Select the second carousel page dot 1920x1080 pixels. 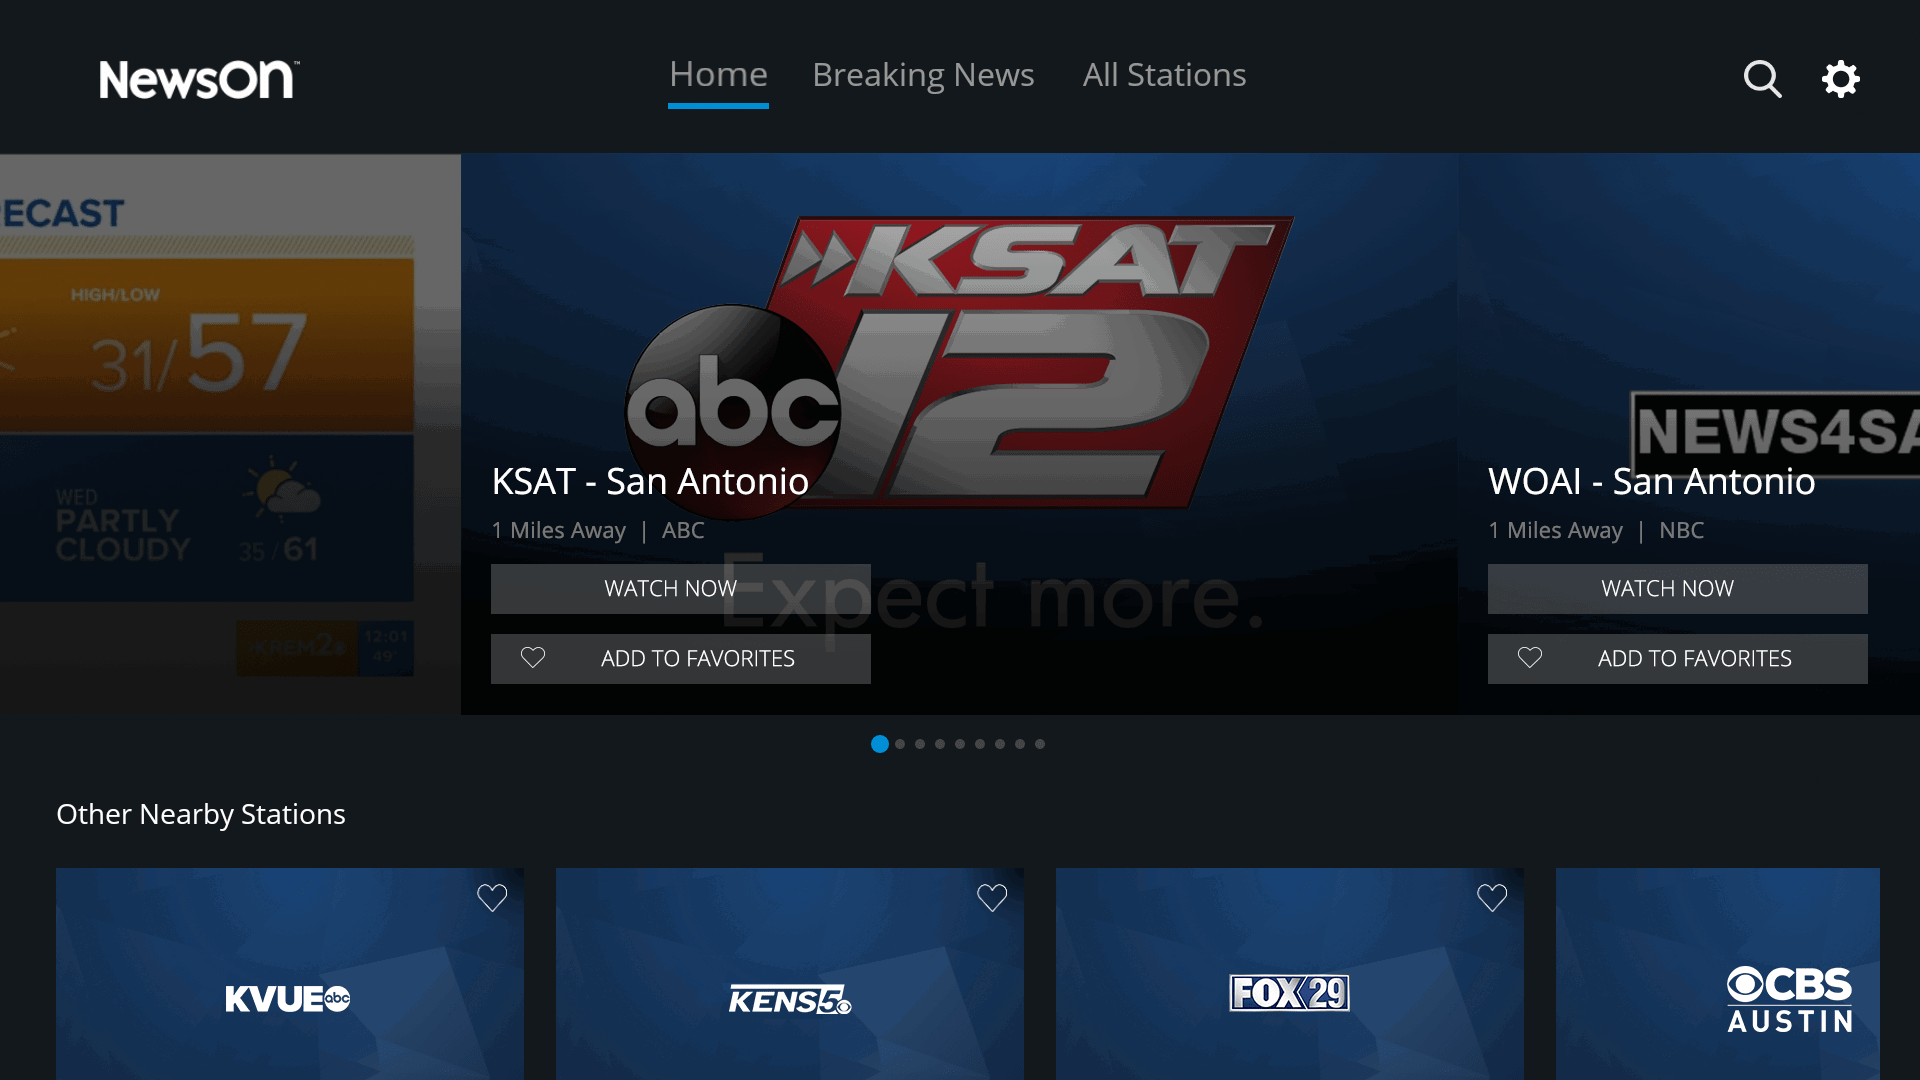[900, 744]
